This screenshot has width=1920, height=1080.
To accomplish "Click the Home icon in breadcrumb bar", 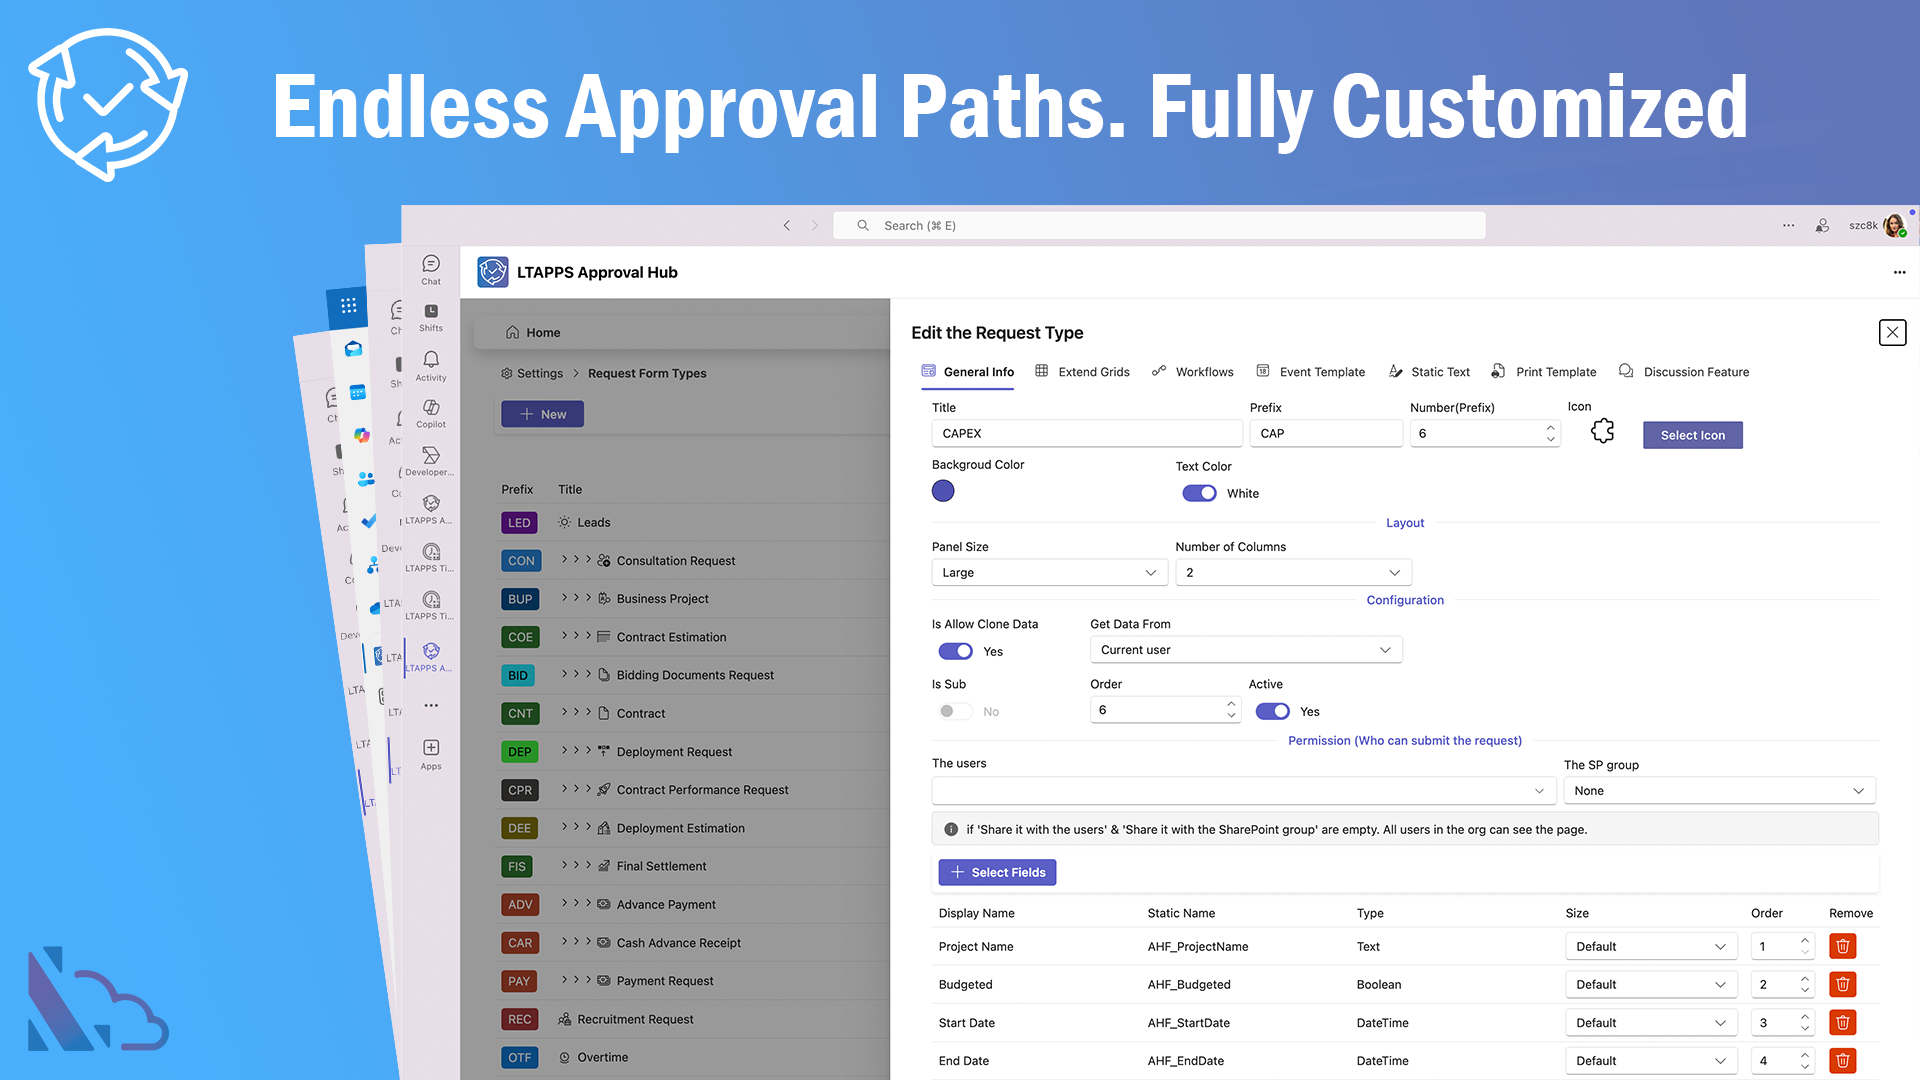I will click(x=512, y=332).
